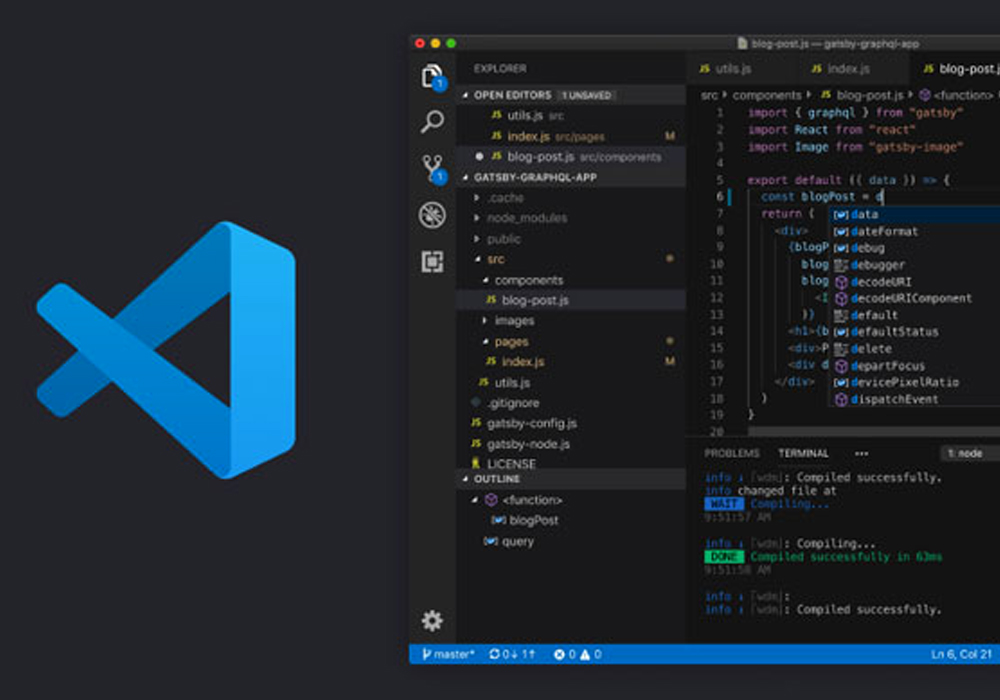Click the src breadcrumb segment

709,95
